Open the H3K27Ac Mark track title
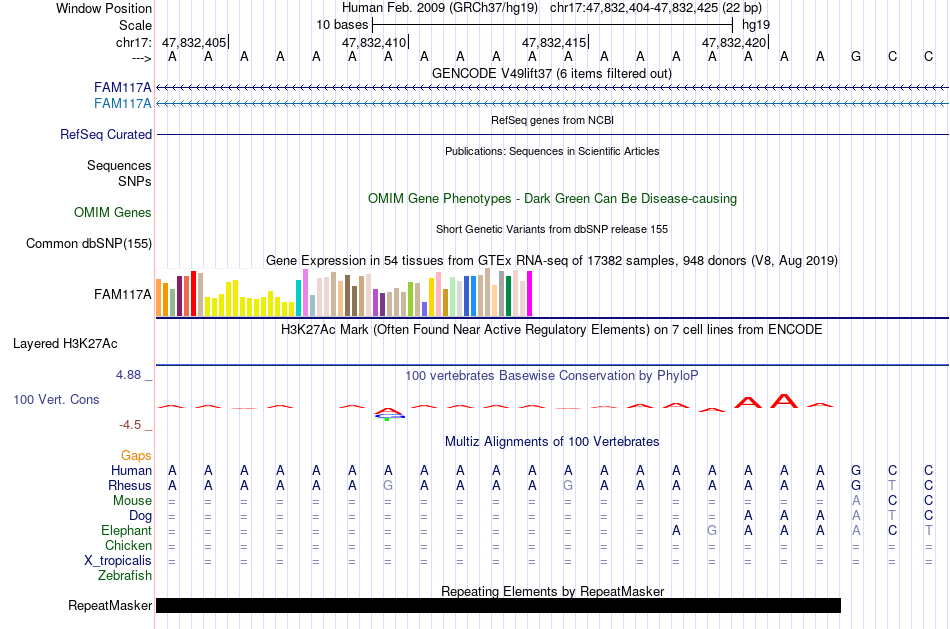950x629 pixels. pyautogui.click(x=552, y=330)
